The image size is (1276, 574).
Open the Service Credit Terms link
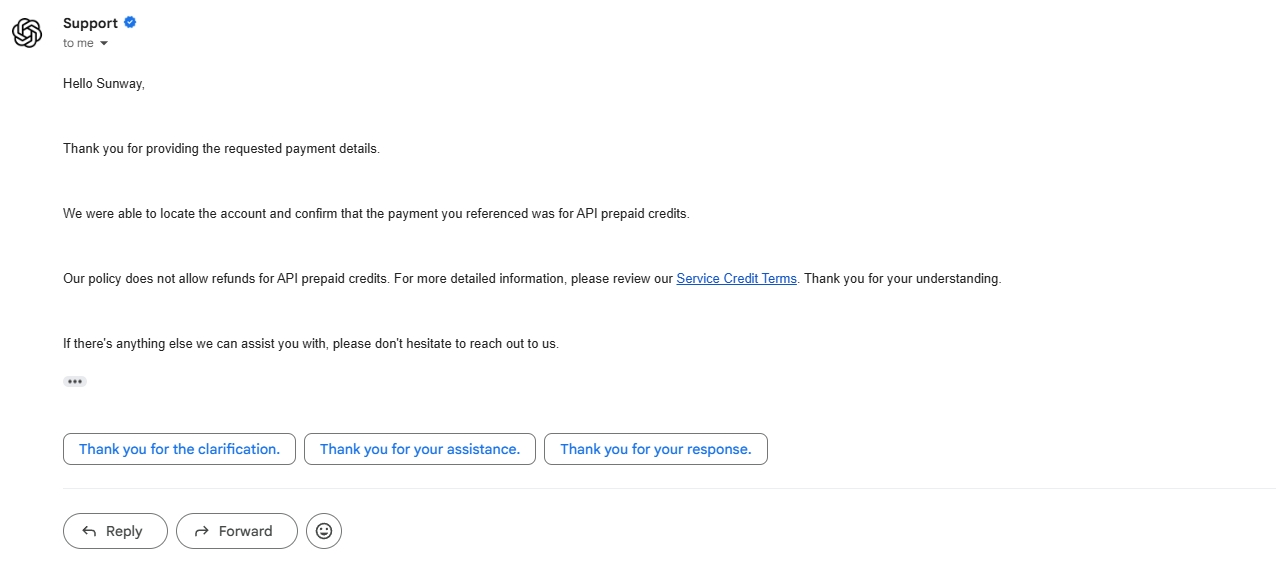coord(736,279)
